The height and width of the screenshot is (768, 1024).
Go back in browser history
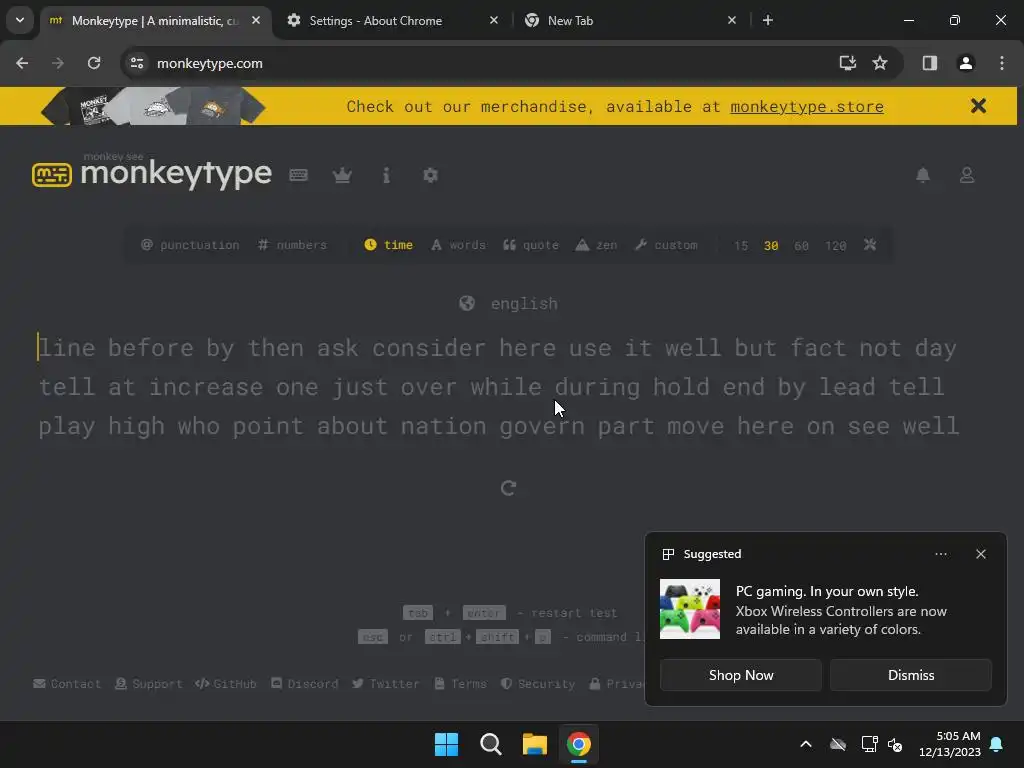click(22, 63)
